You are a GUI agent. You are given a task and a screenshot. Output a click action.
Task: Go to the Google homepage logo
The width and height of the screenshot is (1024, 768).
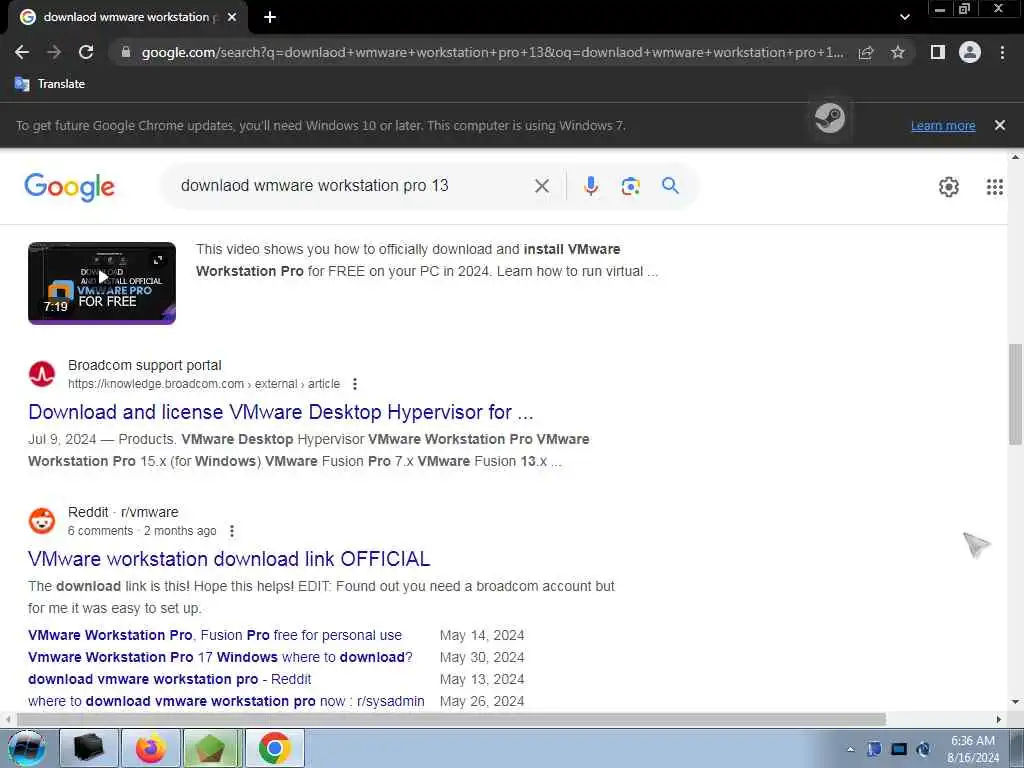tap(69, 187)
